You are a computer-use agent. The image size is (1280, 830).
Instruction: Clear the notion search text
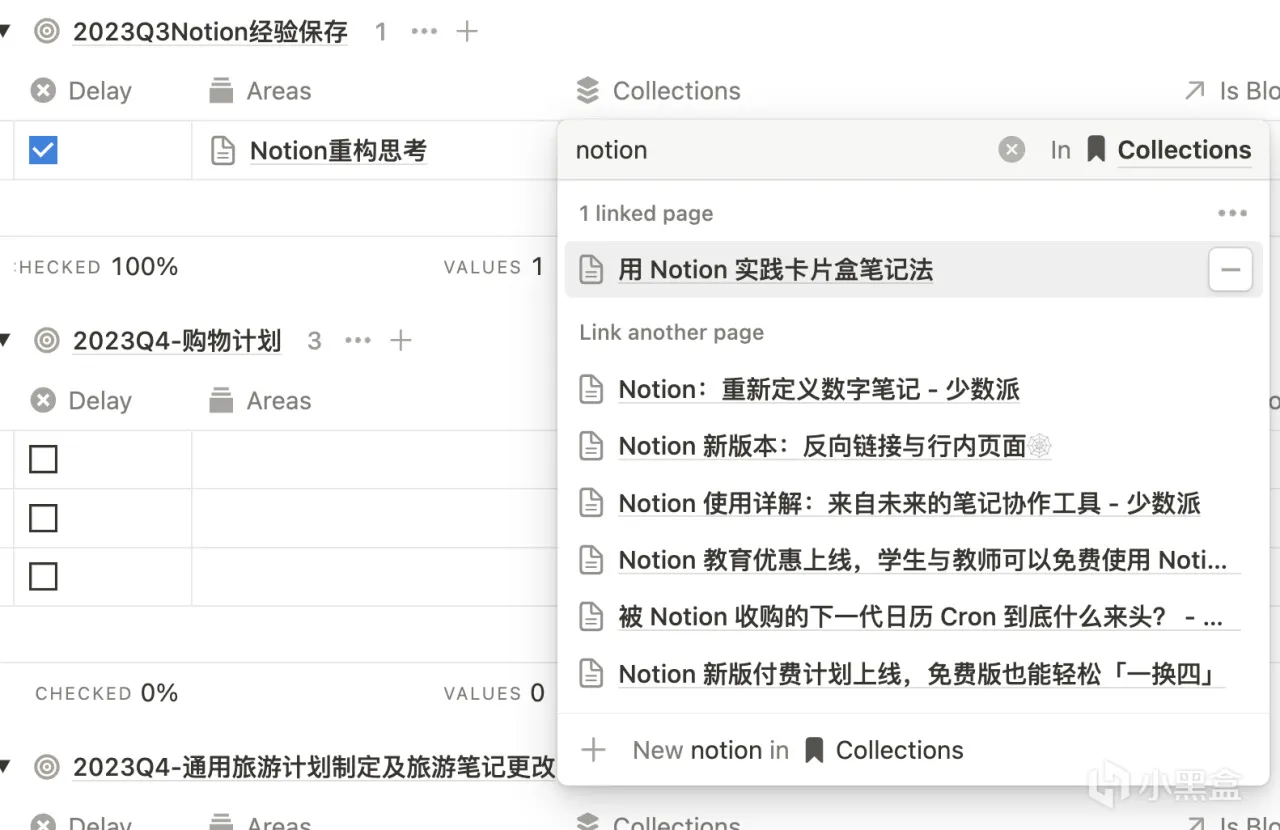coord(1012,150)
